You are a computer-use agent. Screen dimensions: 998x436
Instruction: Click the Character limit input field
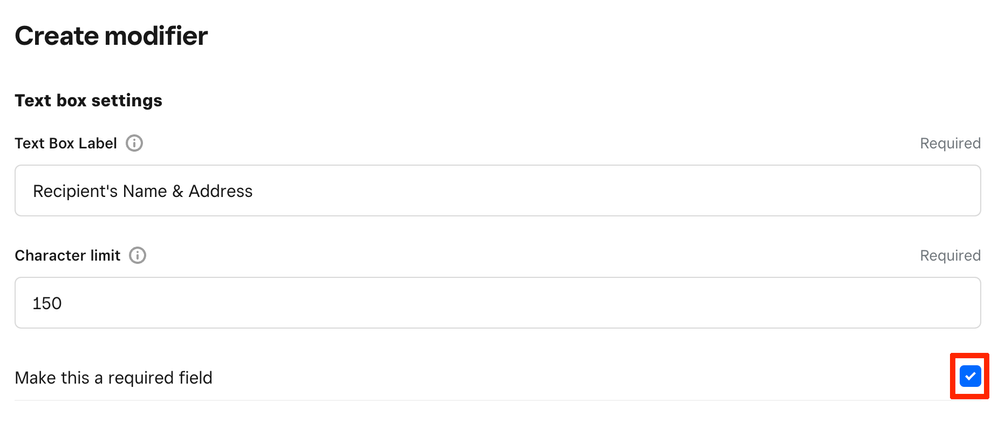coord(497,303)
